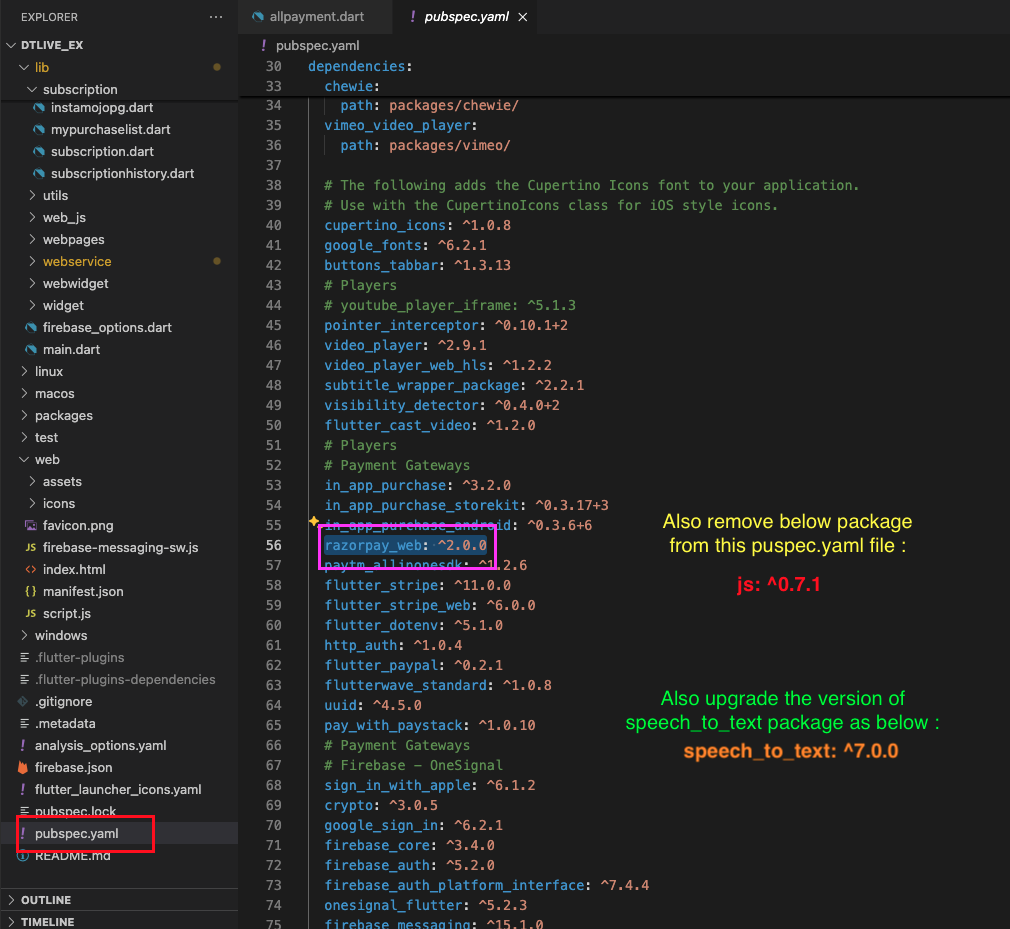Click Dart file icon of mypurchaselist.dart
The image size is (1010, 929).
pyautogui.click(x=39, y=129)
